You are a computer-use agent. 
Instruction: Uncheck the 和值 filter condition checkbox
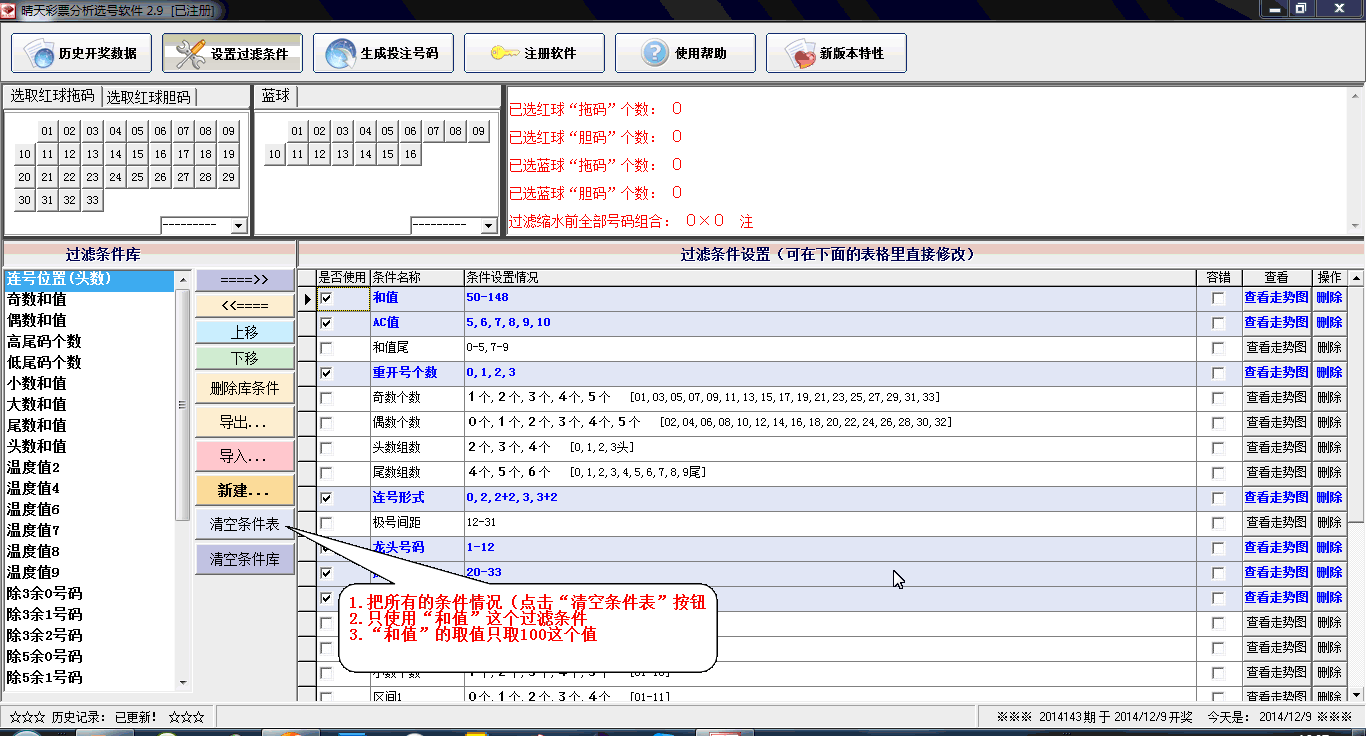pyautogui.click(x=326, y=298)
